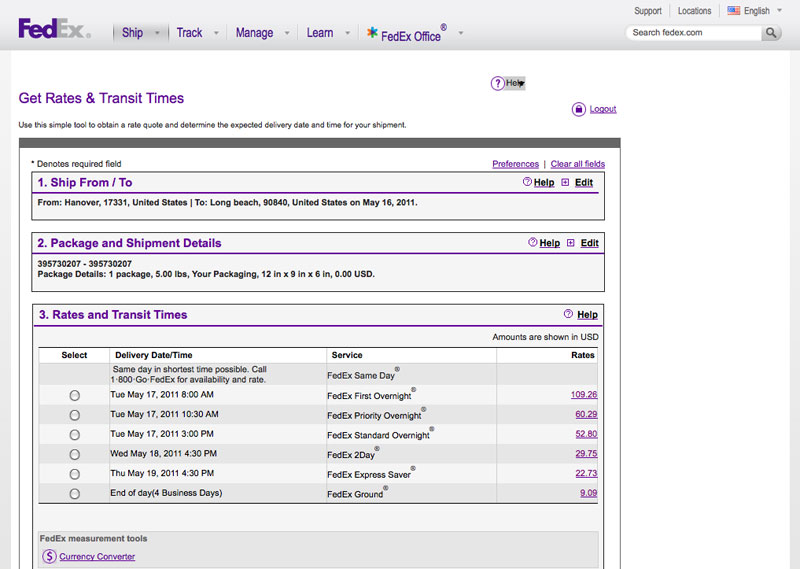Click the 29.75 rate link
Viewport: 800px width, 569px height.
point(586,454)
